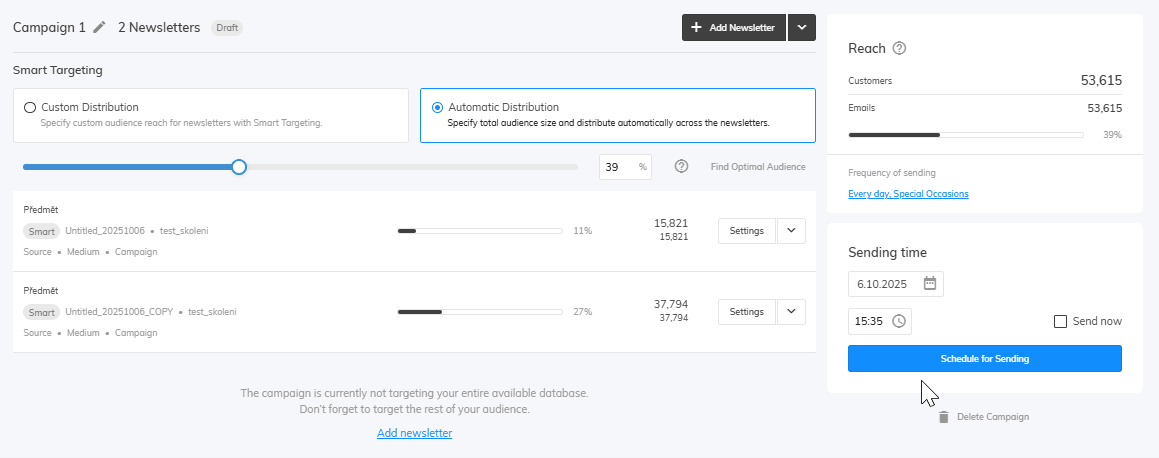The image size is (1159, 458).
Task: Select the Custom Distribution radio option
Action: tap(30, 107)
